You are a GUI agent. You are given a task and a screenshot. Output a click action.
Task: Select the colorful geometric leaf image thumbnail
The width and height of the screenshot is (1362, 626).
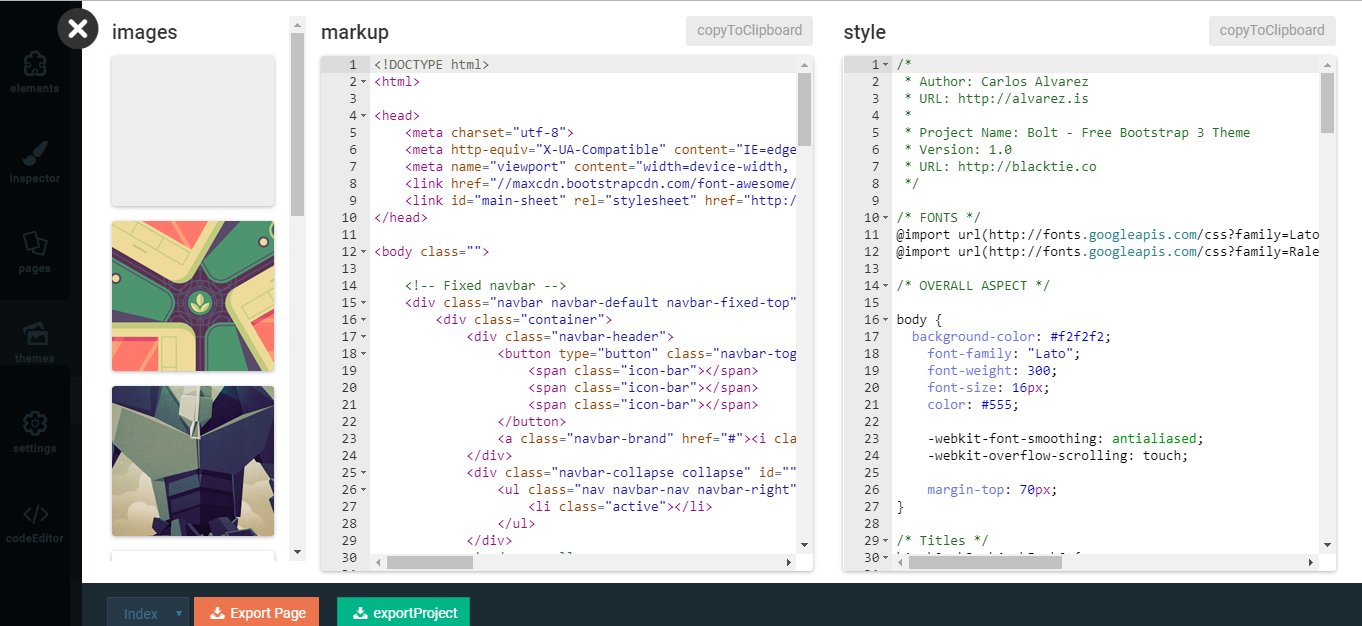point(193,296)
